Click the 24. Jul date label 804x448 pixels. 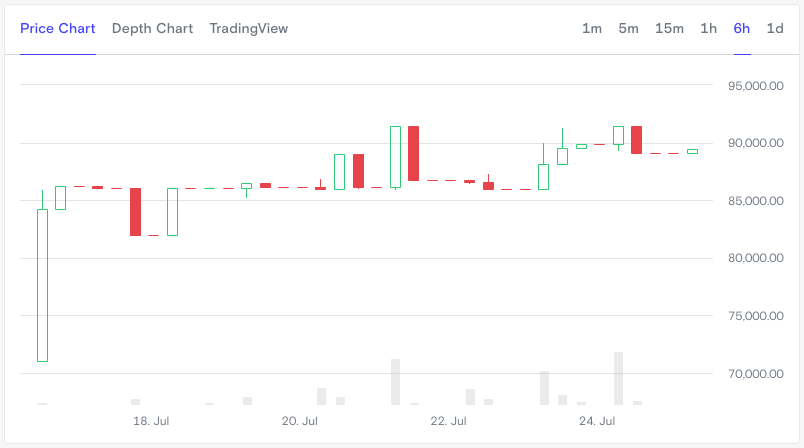tap(597, 421)
